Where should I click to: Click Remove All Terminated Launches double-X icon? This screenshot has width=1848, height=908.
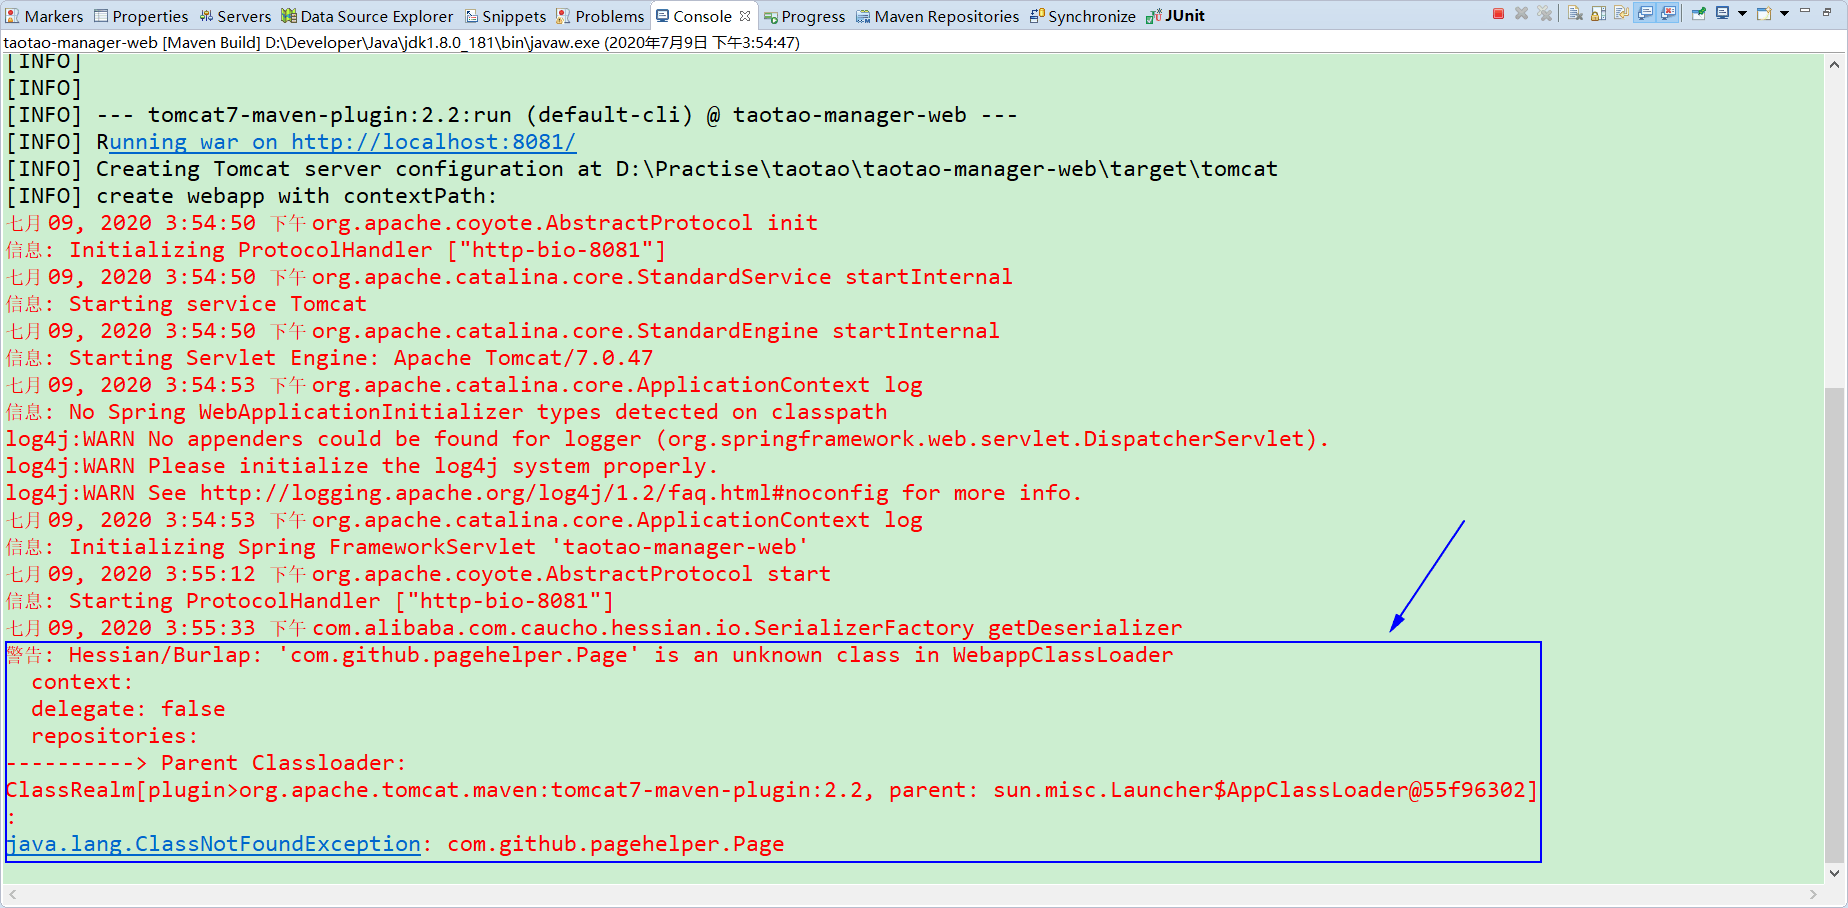1545,14
